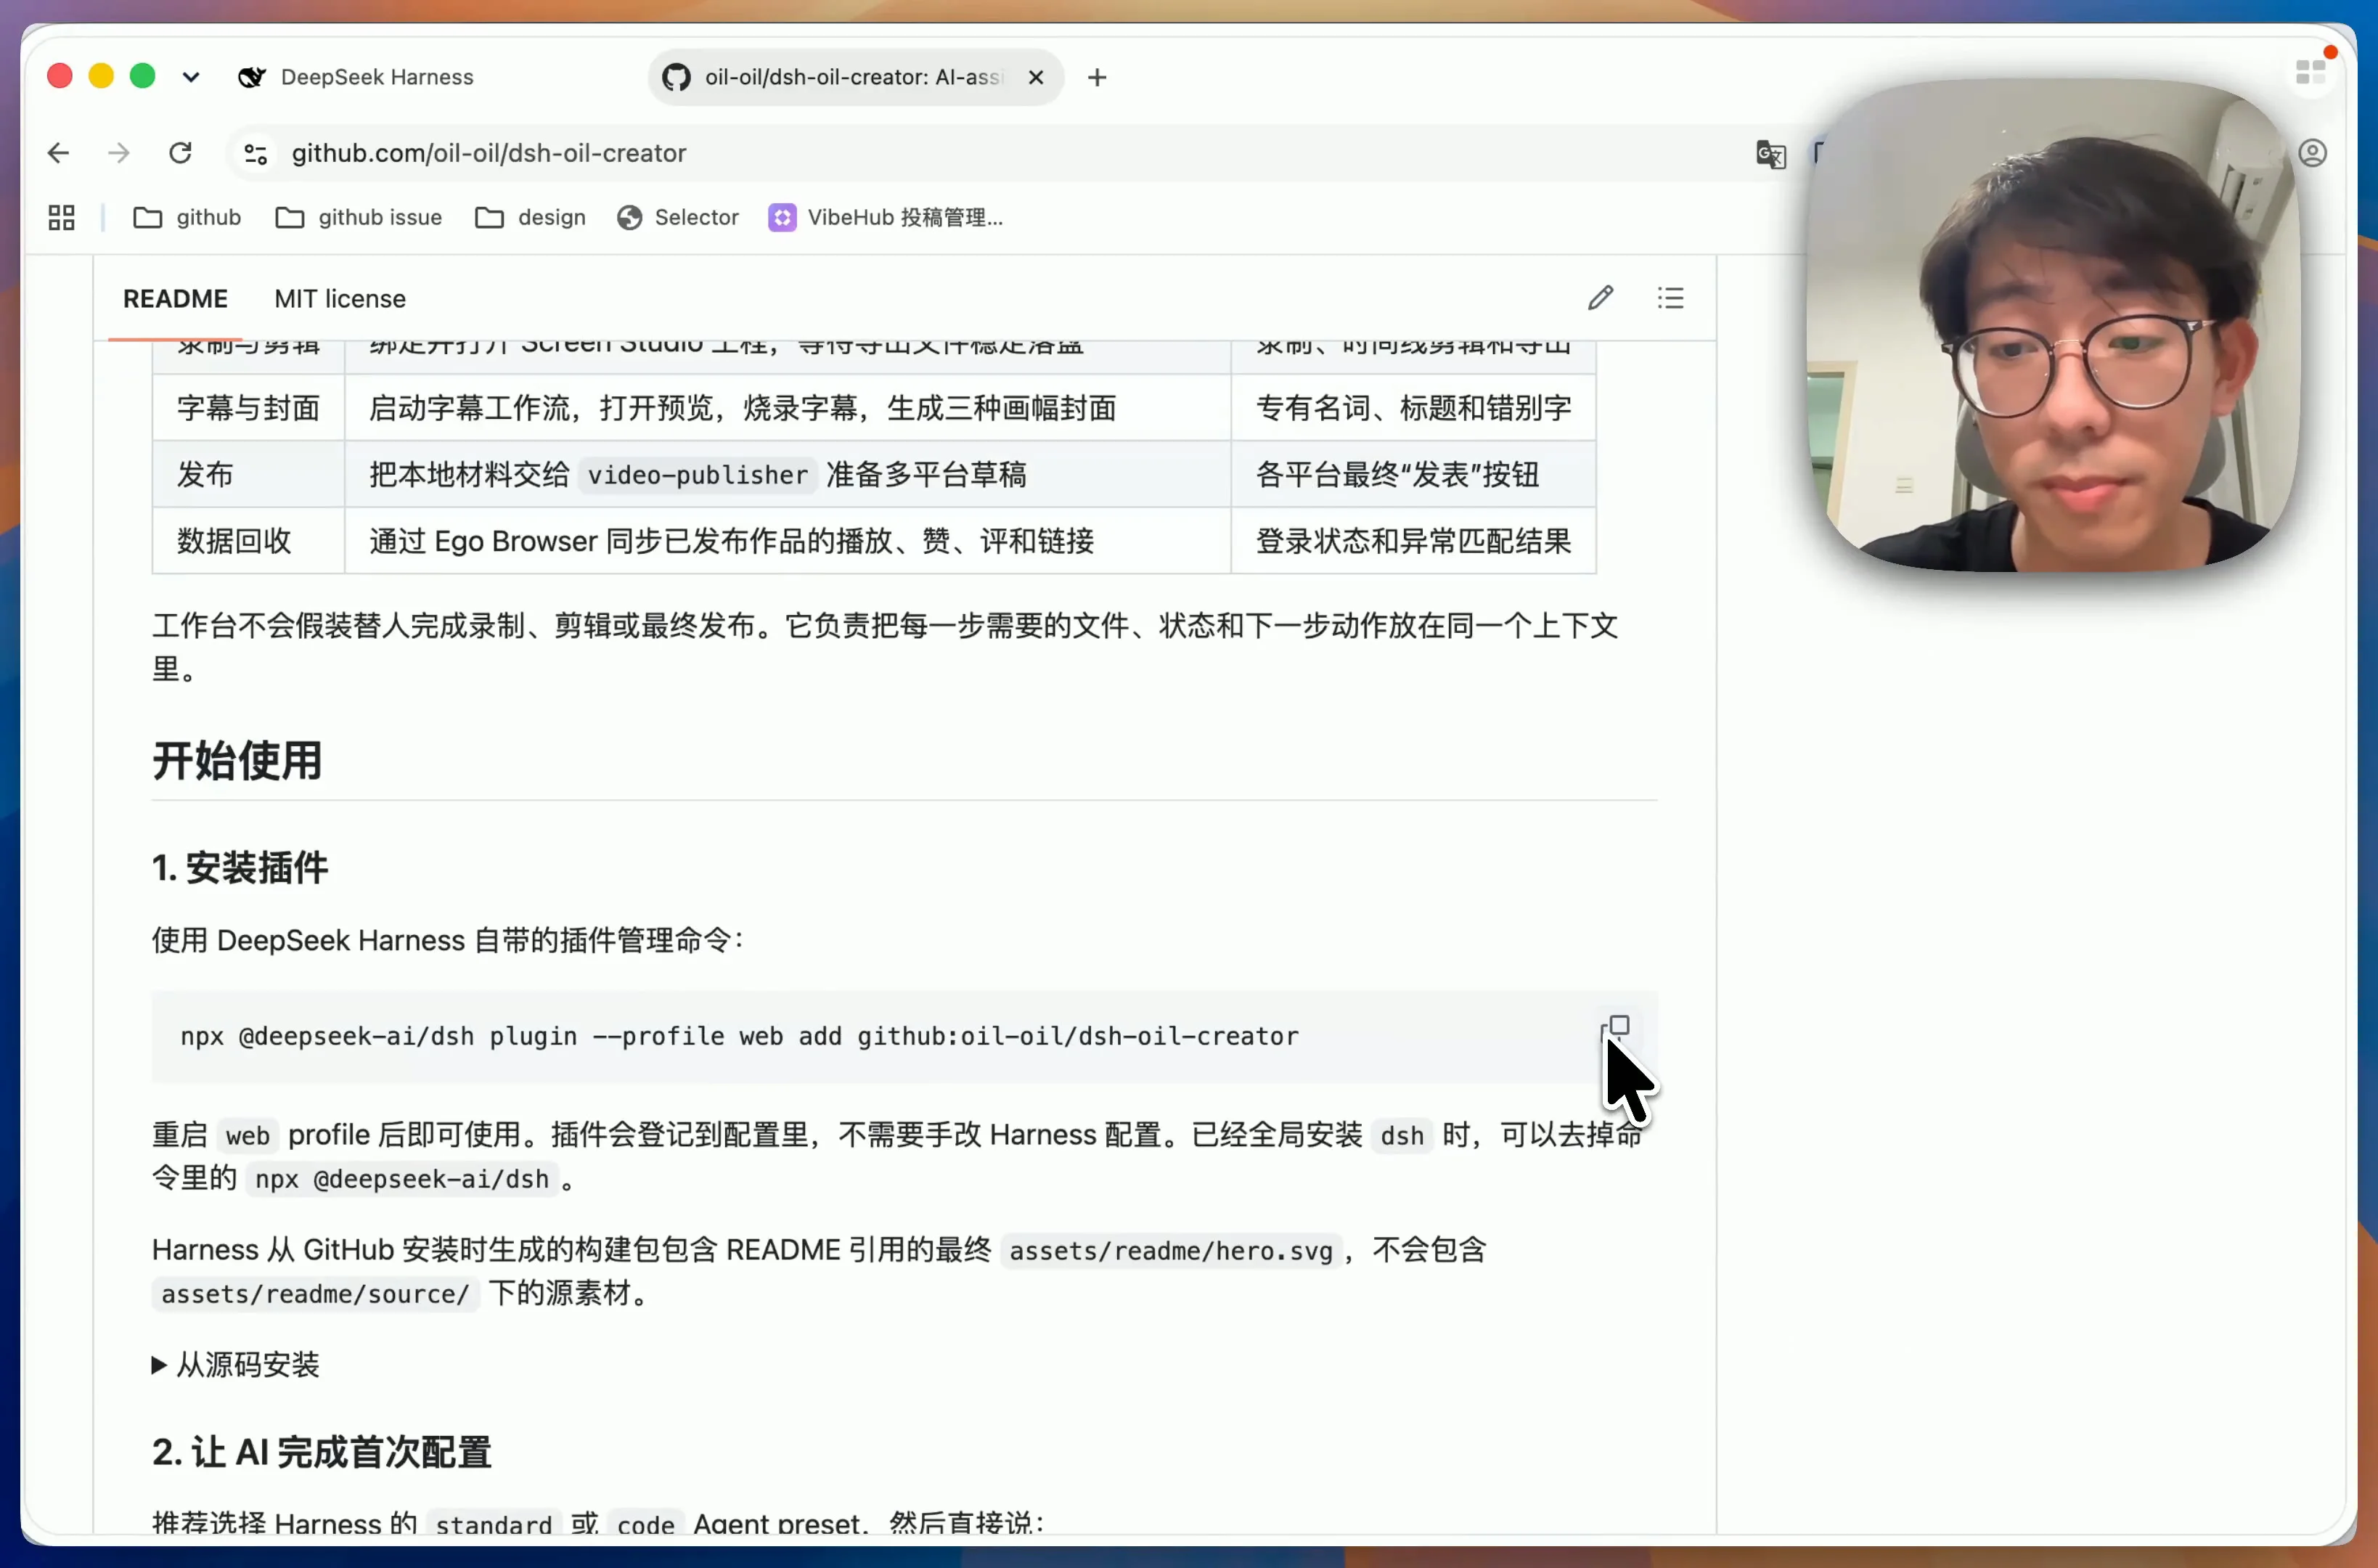Click the 专有名词、标题和错别字 cell

click(1413, 408)
